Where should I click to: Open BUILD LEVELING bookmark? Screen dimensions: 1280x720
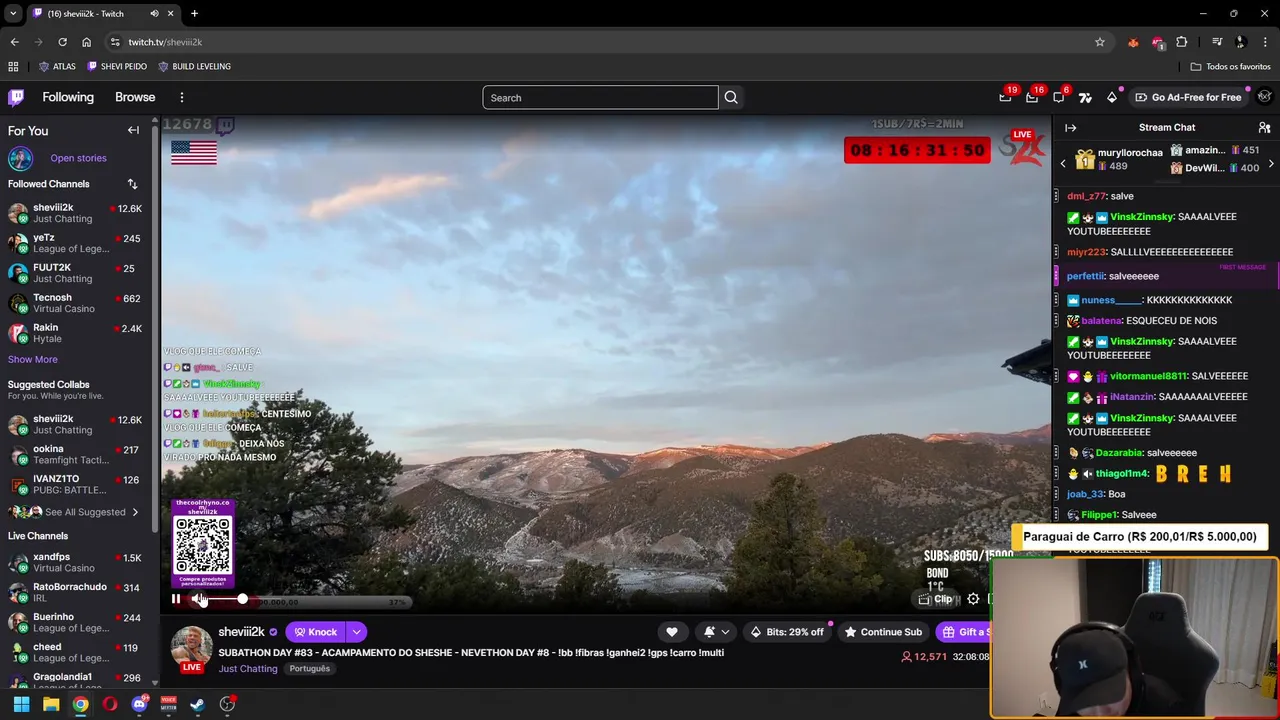pyautogui.click(x=194, y=66)
